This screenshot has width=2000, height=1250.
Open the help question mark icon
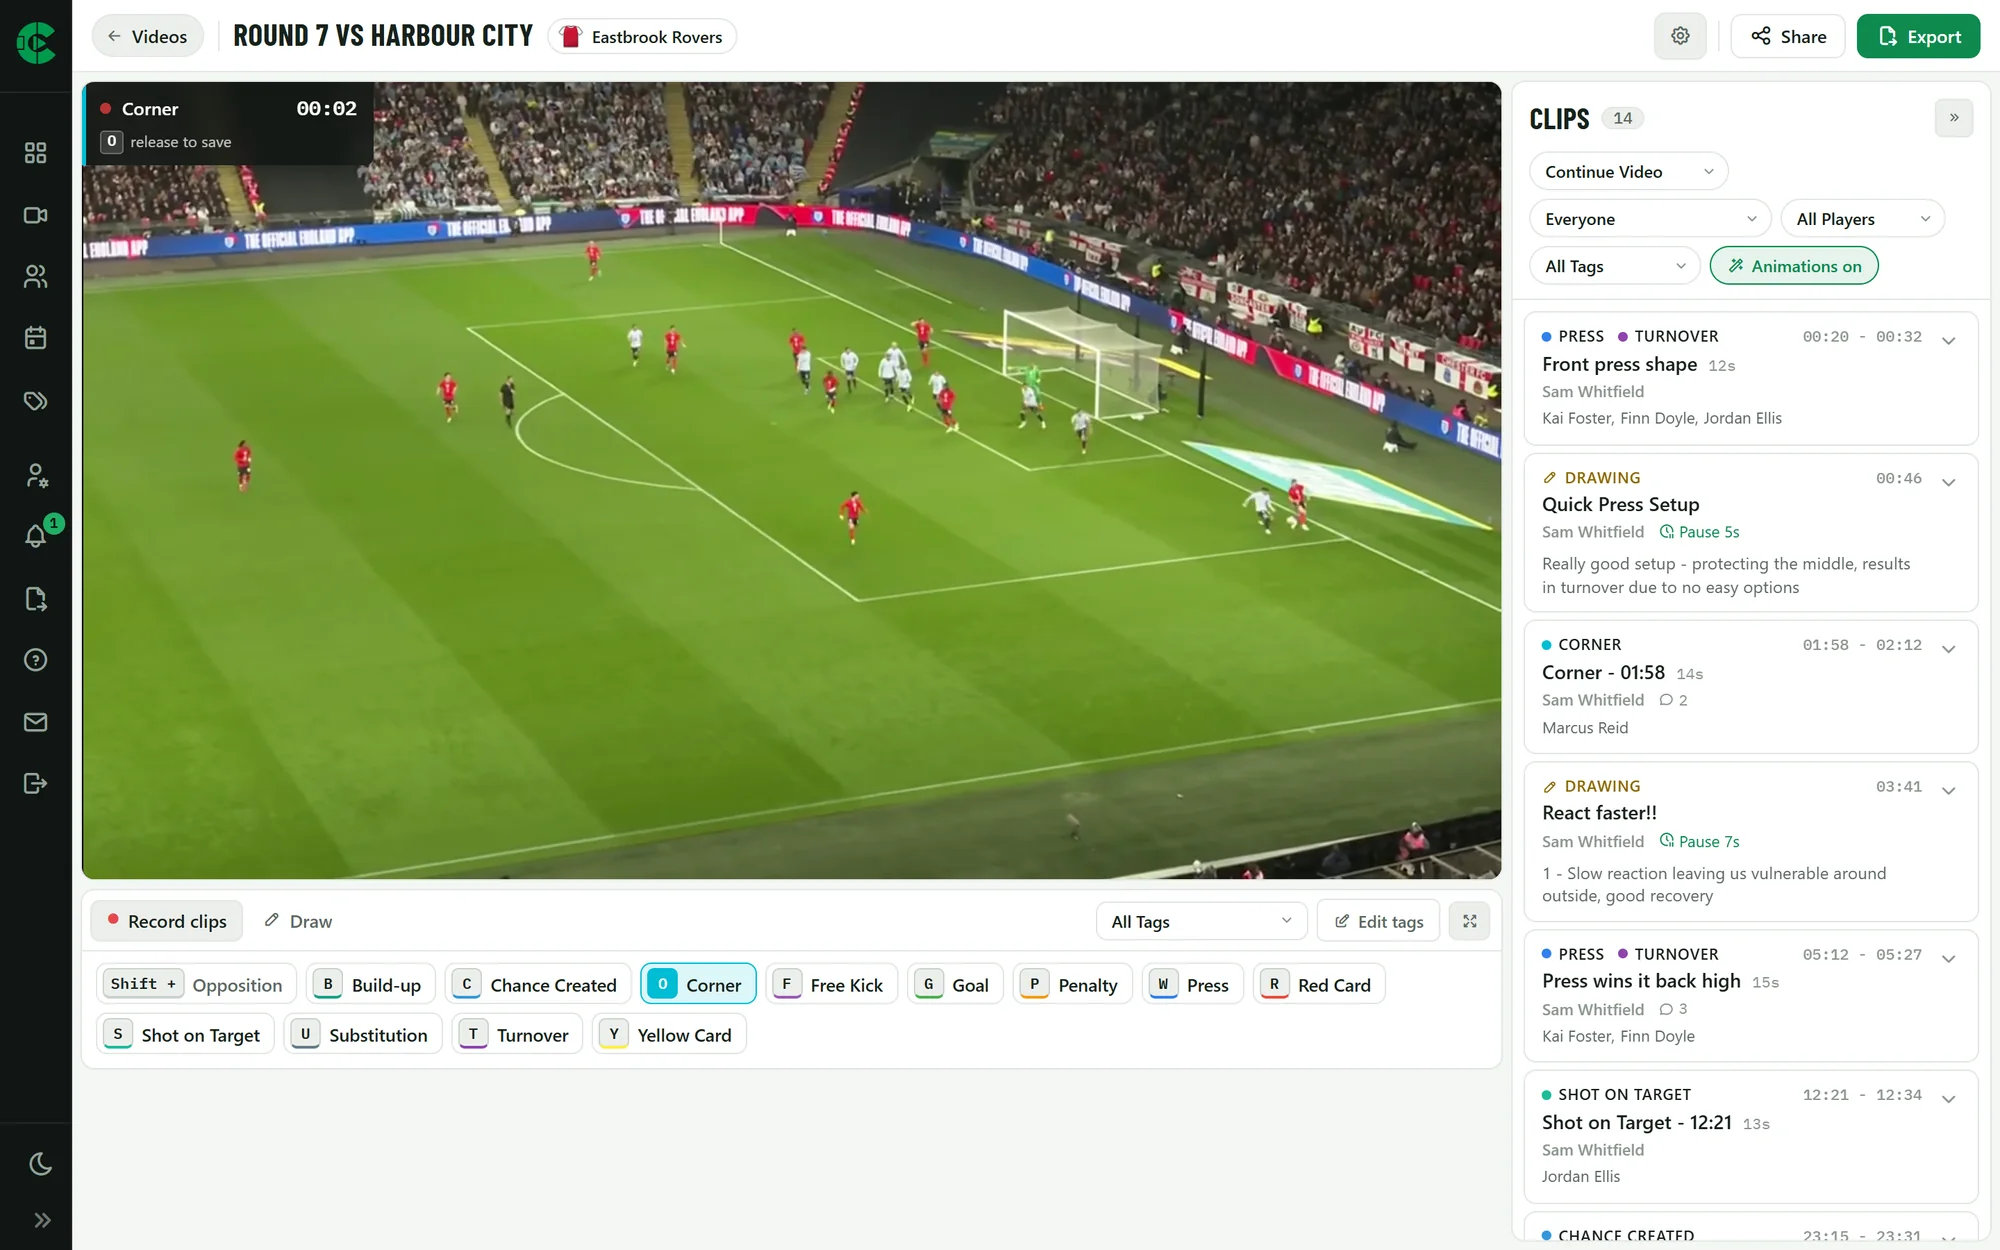pyautogui.click(x=35, y=660)
